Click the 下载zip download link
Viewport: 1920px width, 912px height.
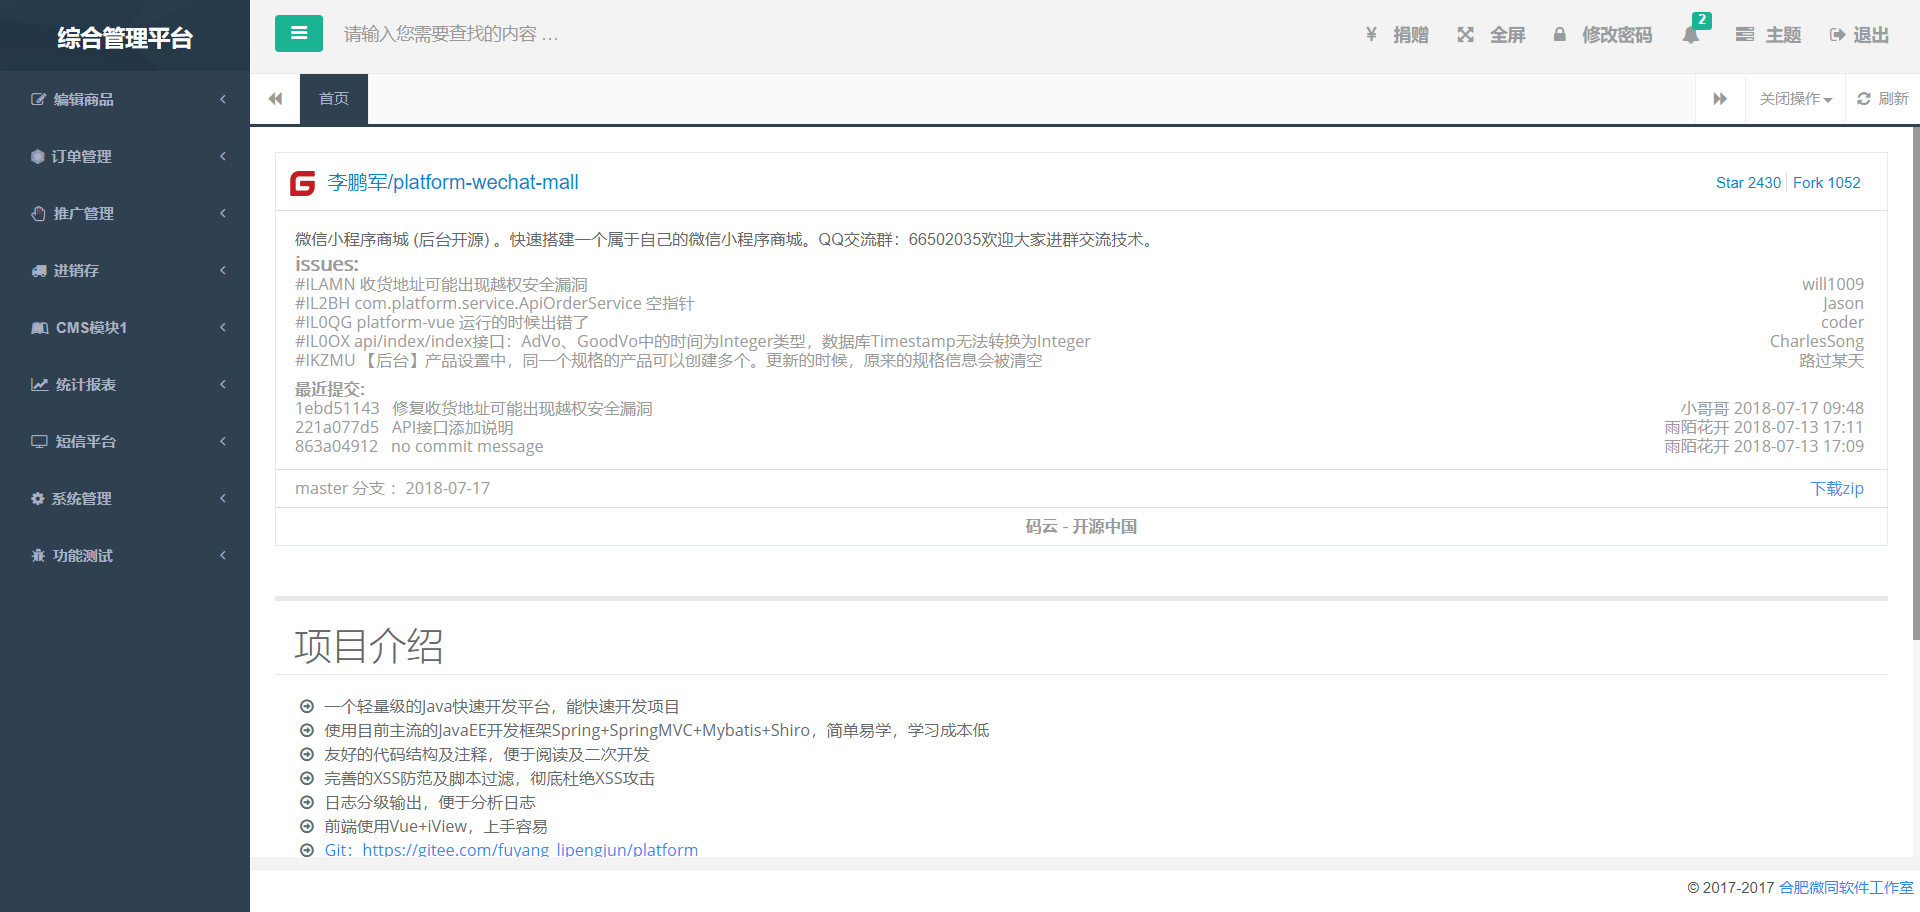point(1837,488)
